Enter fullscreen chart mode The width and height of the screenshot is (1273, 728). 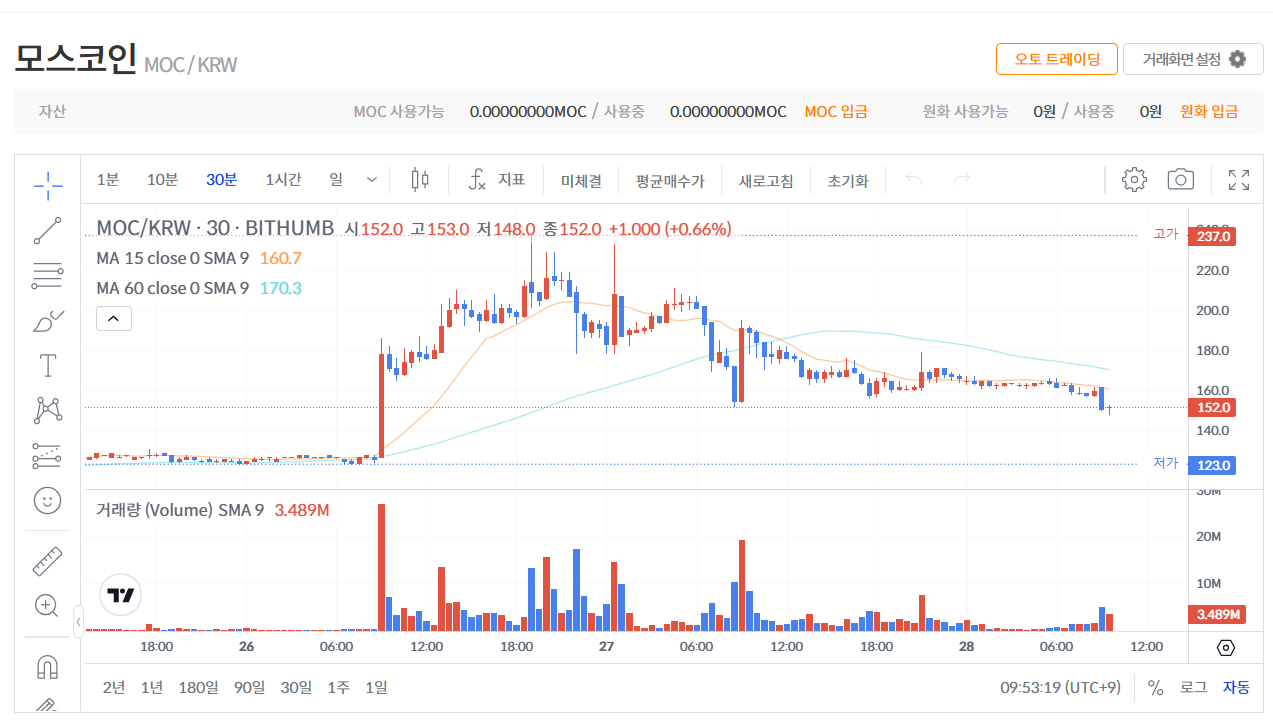1239,180
